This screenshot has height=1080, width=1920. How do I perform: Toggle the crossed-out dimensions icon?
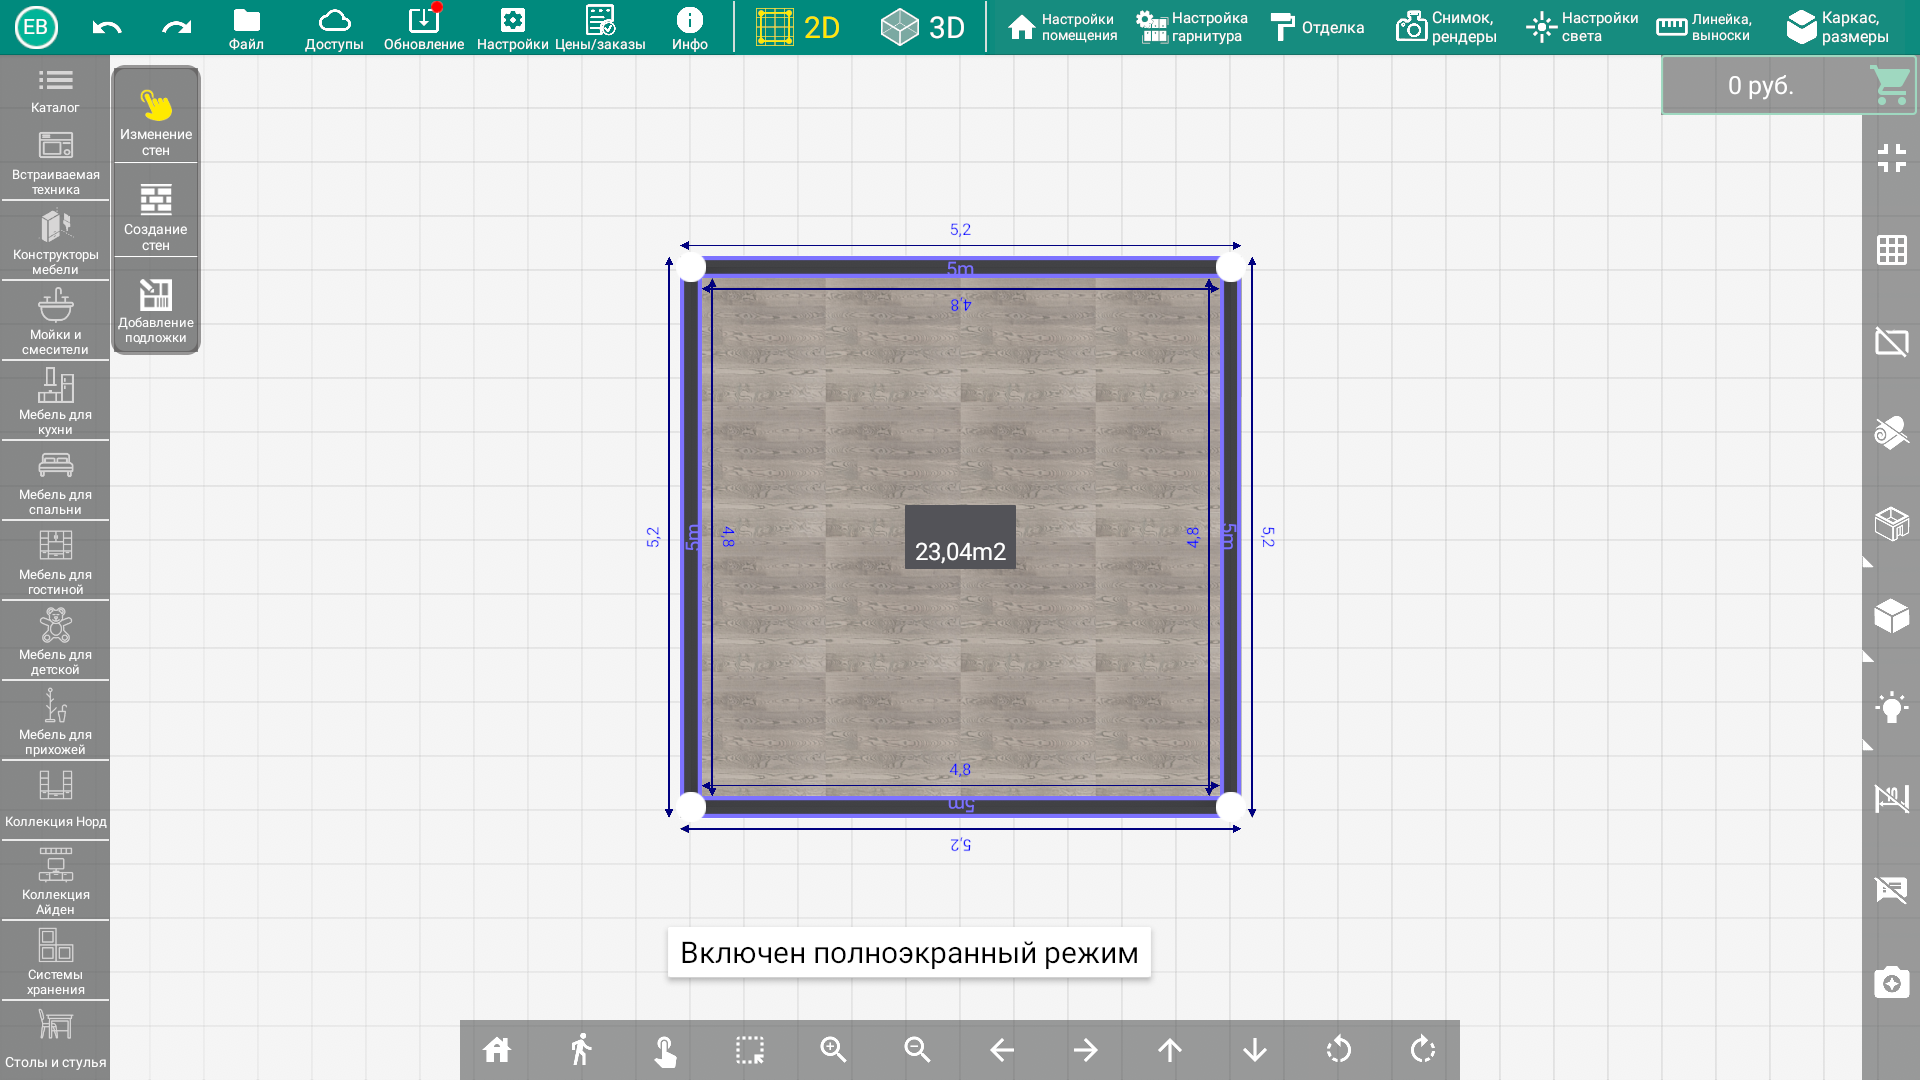click(x=1892, y=798)
